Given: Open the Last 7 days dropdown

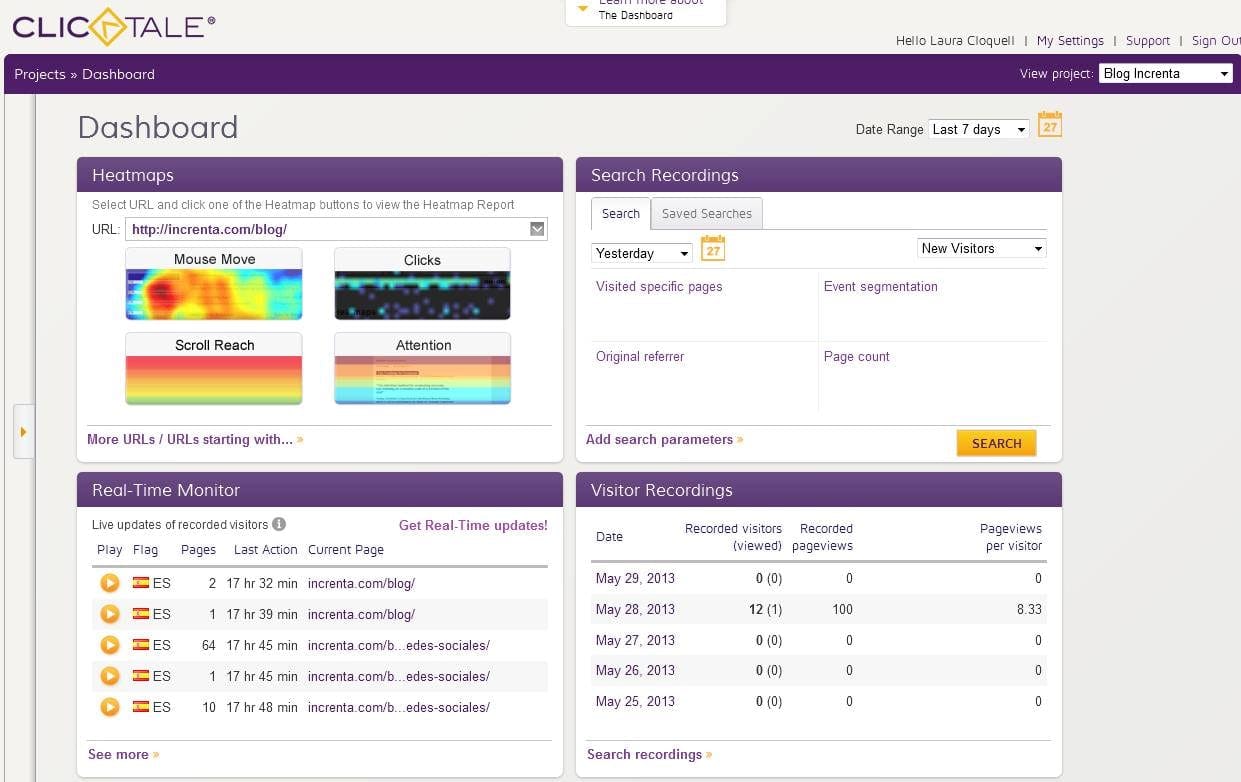Looking at the screenshot, I should click(x=978, y=130).
